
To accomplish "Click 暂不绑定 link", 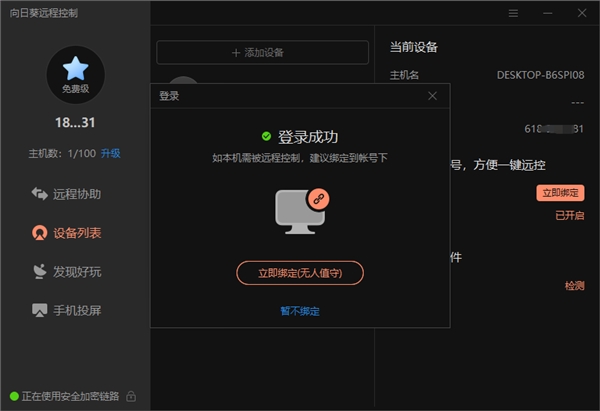I will [x=300, y=311].
